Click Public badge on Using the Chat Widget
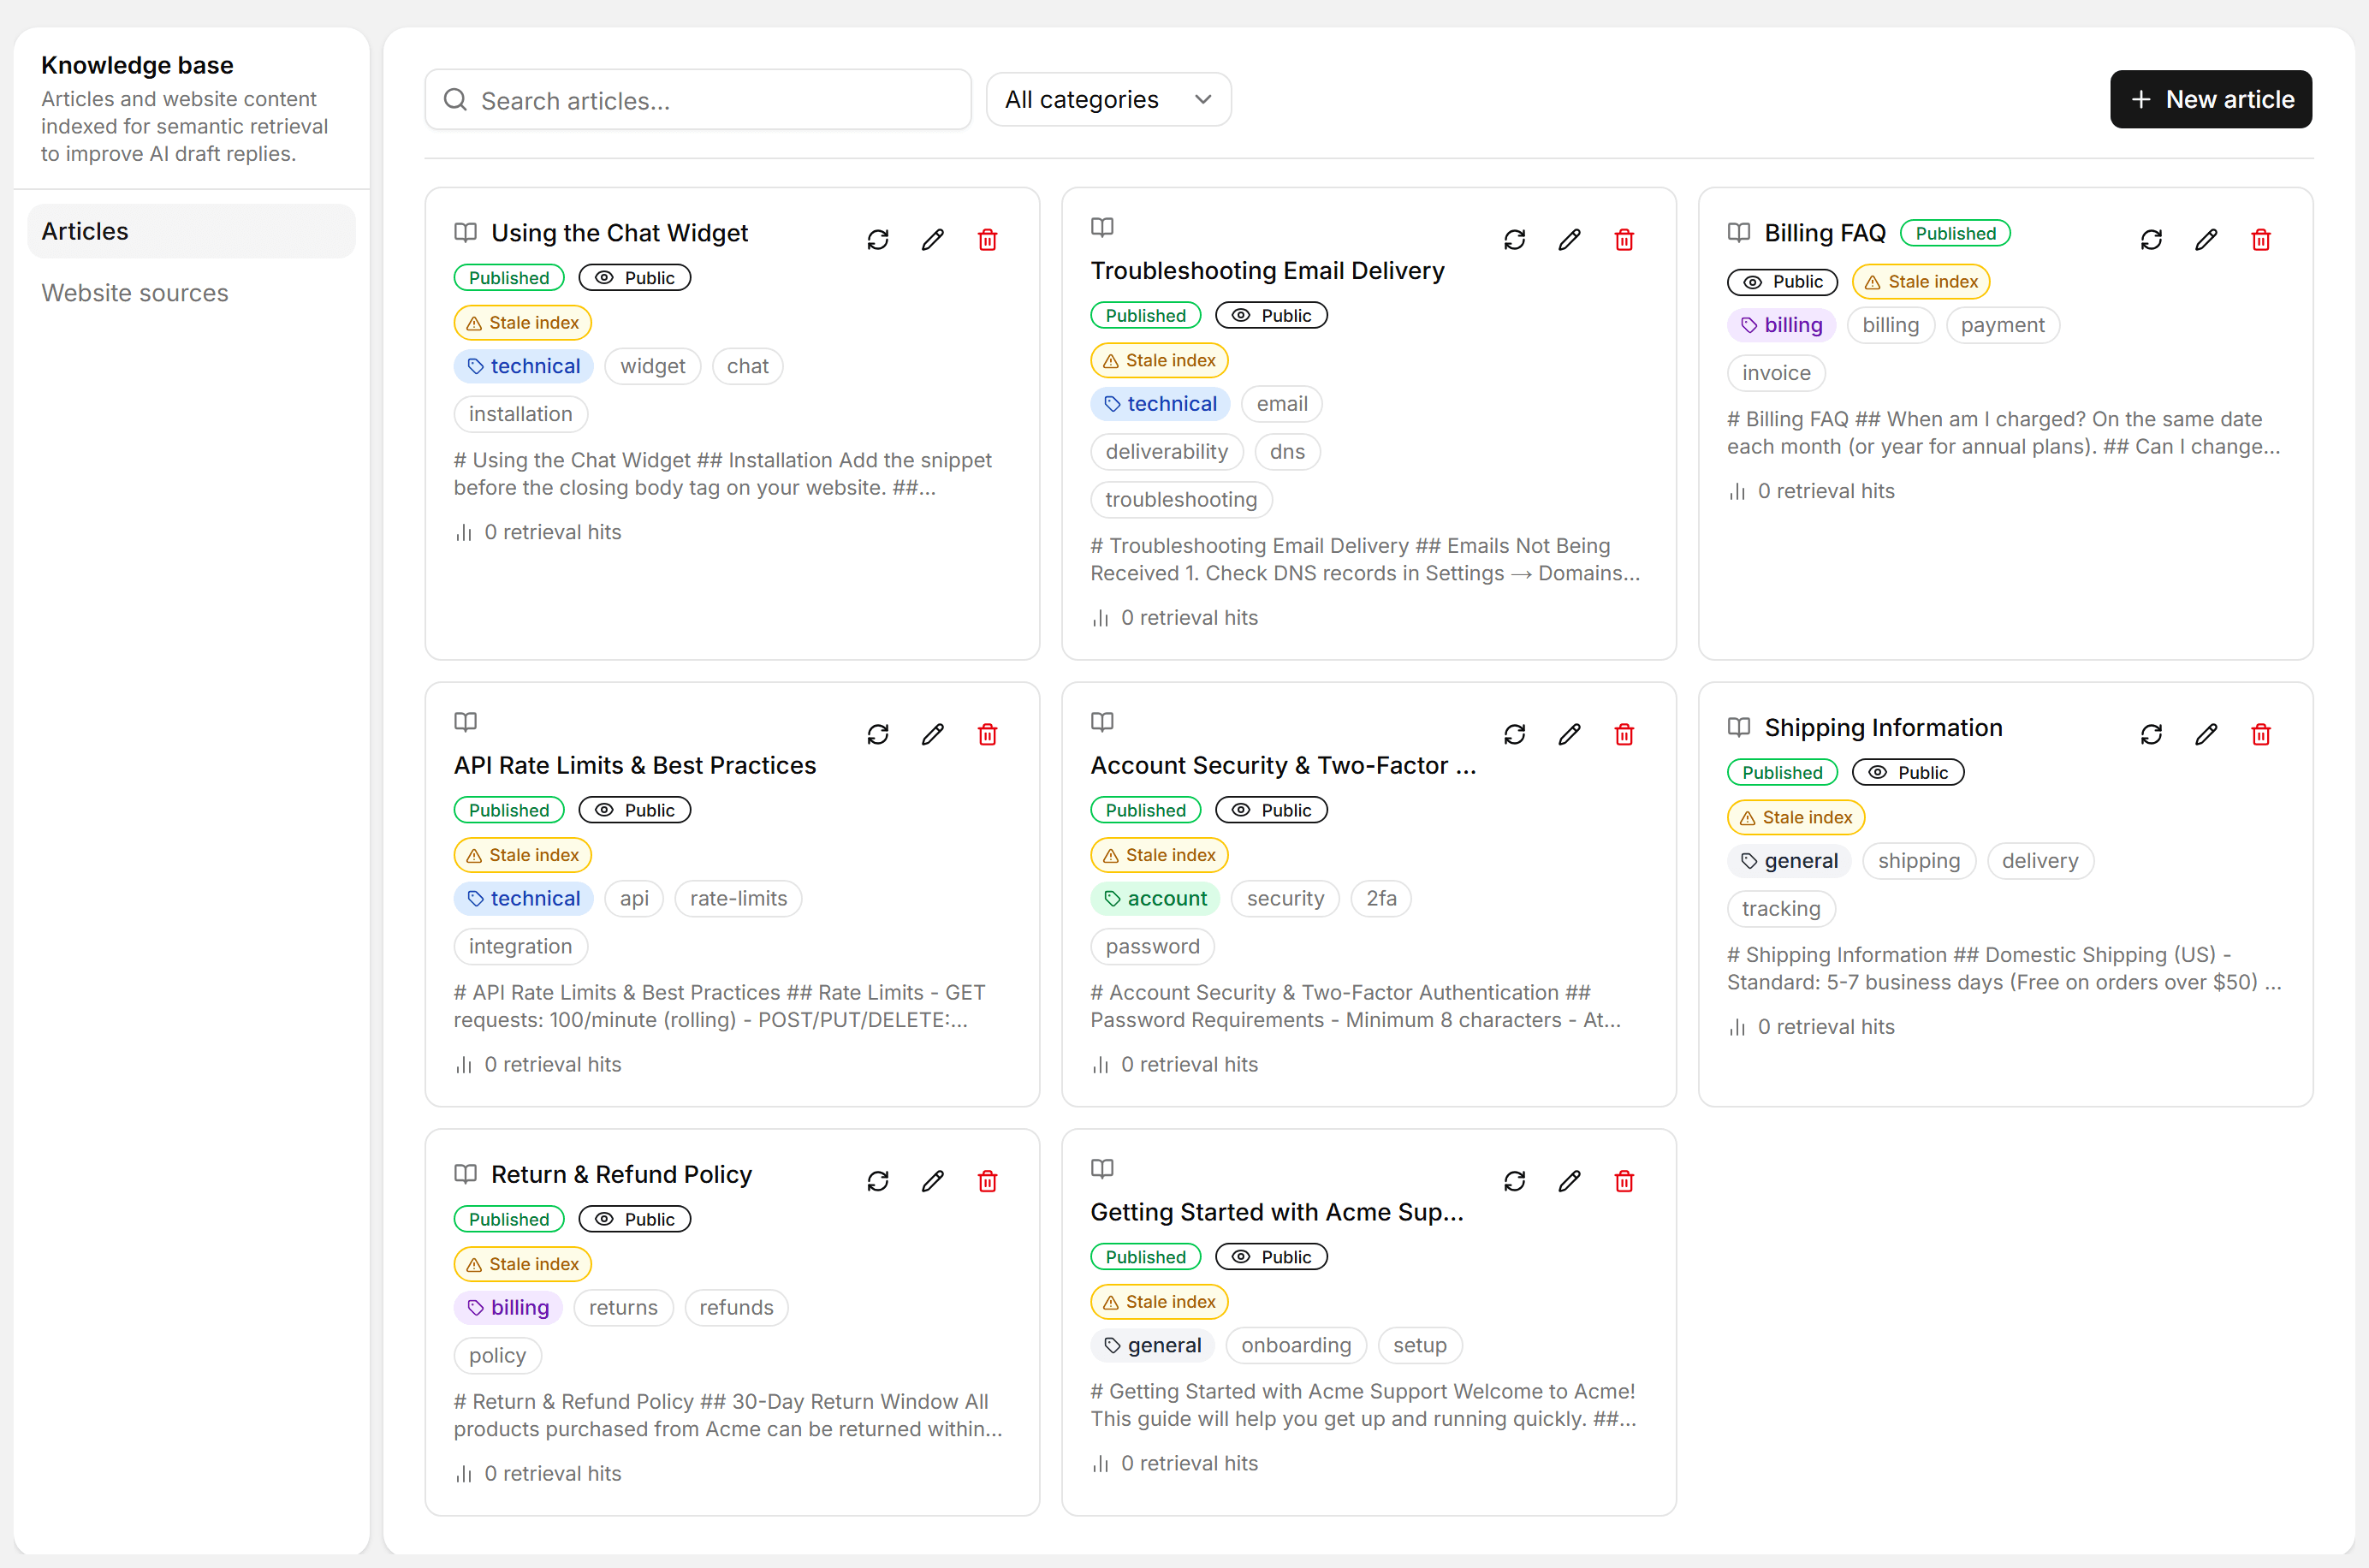The width and height of the screenshot is (2369, 1568). tap(635, 278)
